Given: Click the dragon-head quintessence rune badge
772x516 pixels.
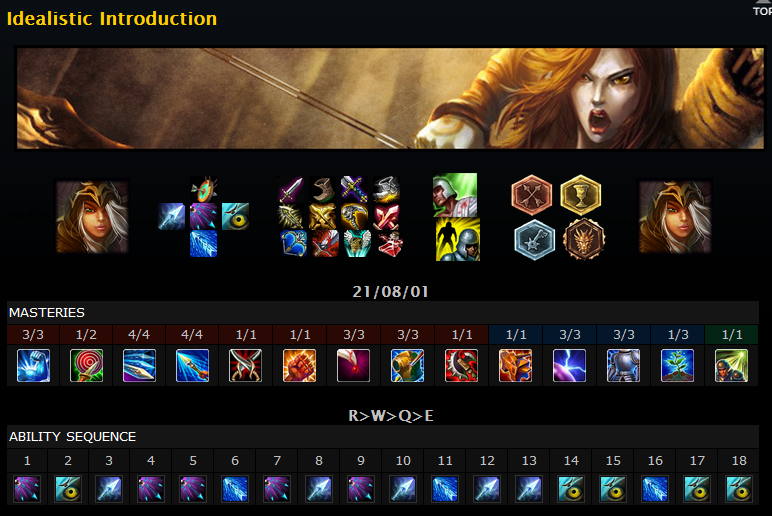Looking at the screenshot, I should (x=584, y=239).
